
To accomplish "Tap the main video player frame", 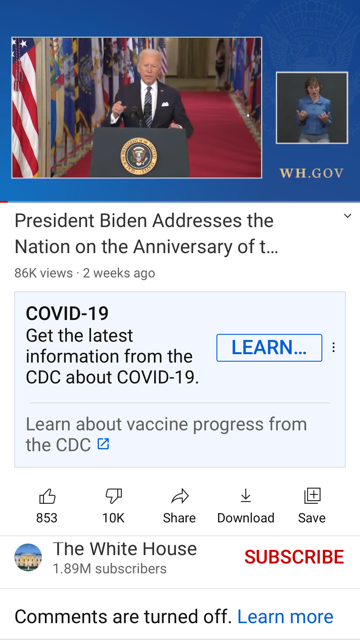I will pyautogui.click(x=137, y=108).
